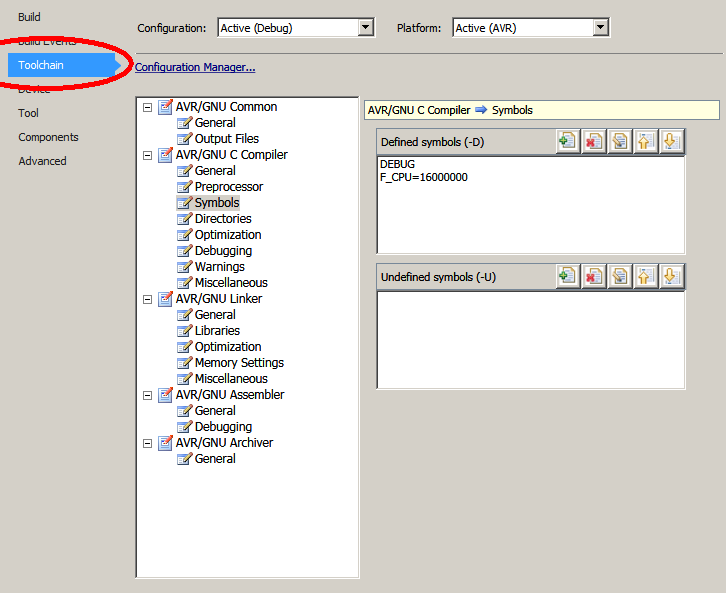Collapse the AVR/GNU Archiver tree node

coord(147,443)
